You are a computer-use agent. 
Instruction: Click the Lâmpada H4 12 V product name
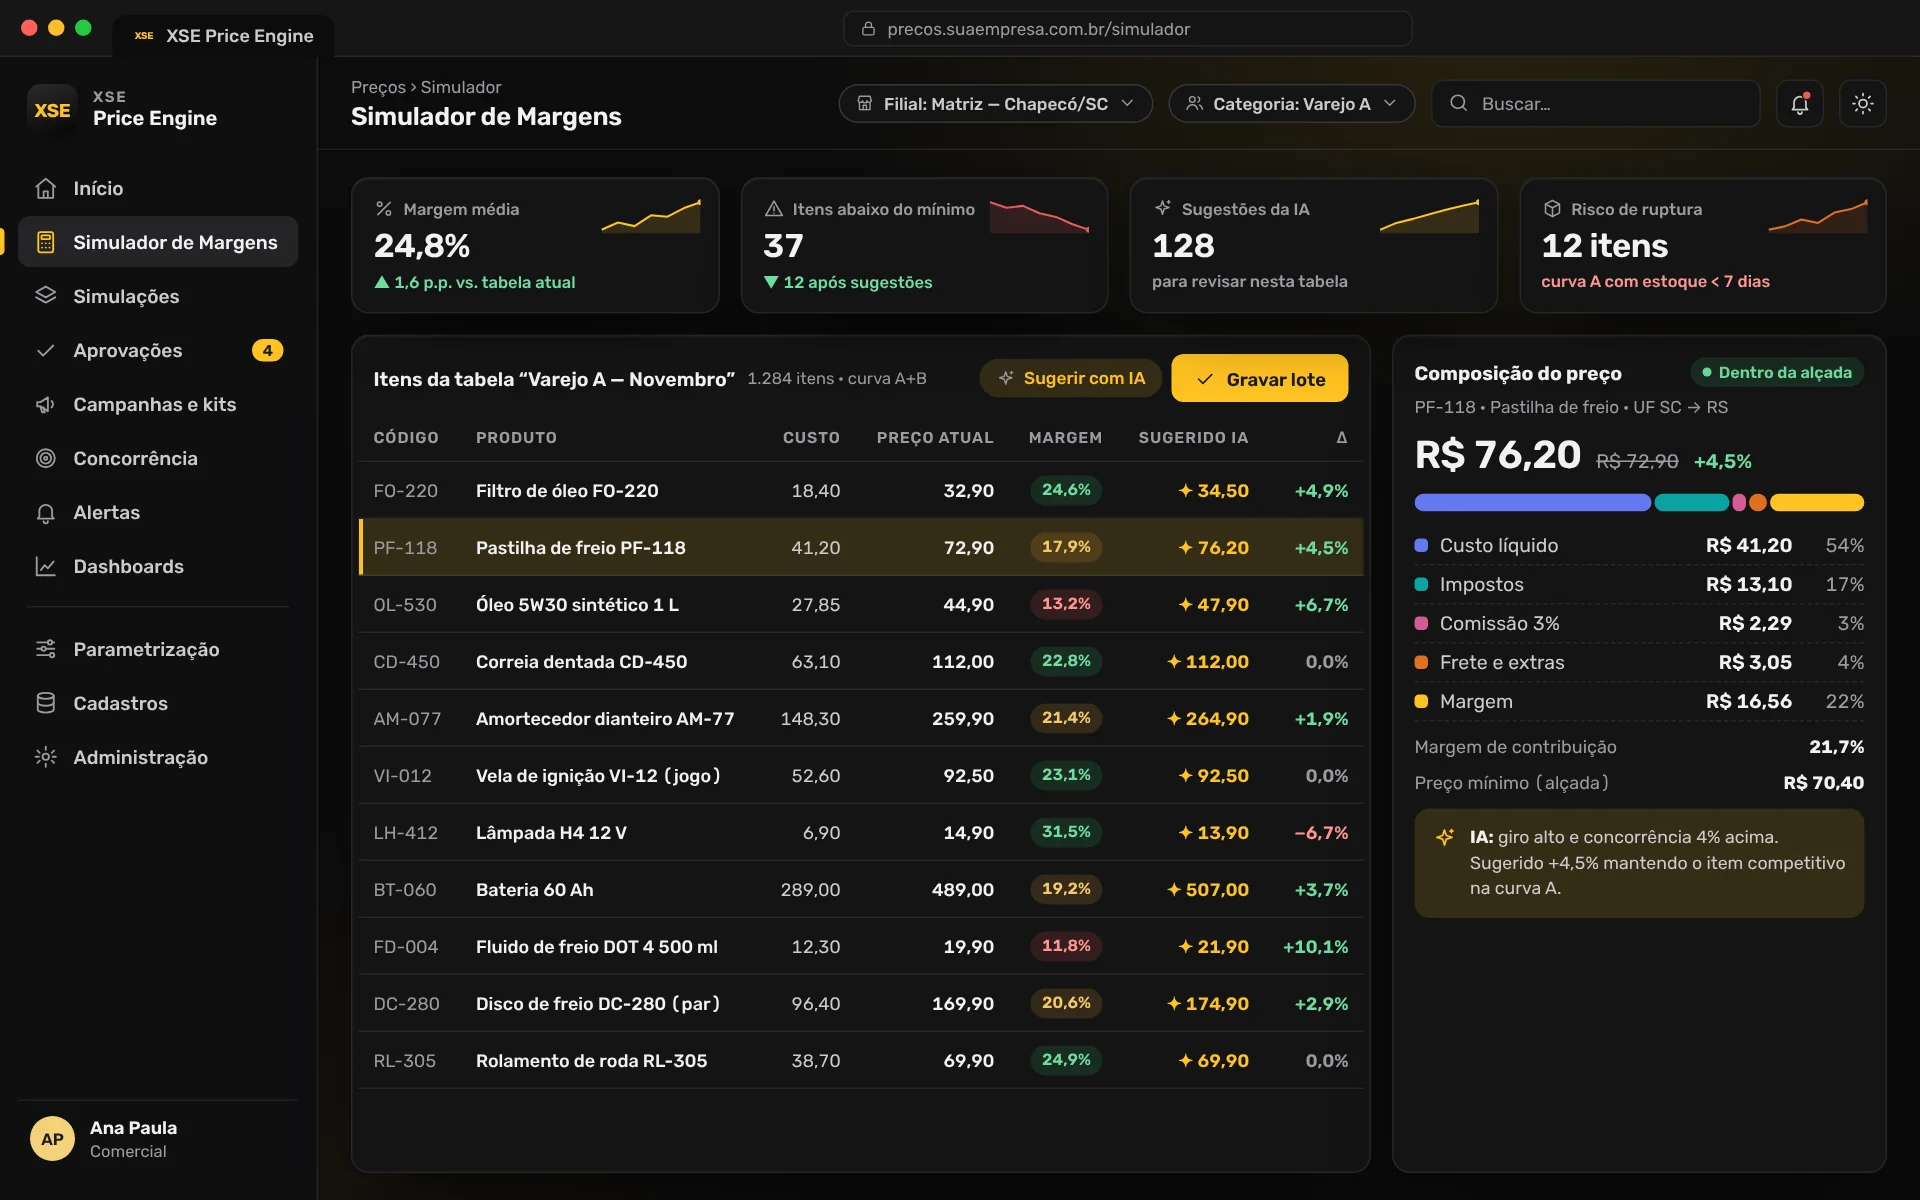[x=551, y=832]
